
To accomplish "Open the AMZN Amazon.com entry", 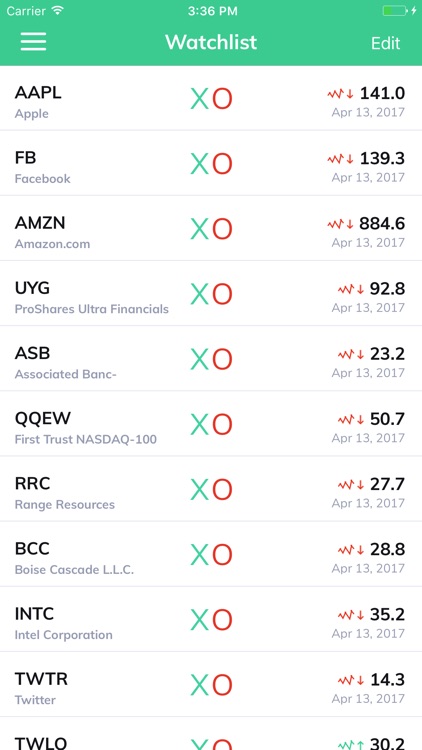I will [211, 228].
